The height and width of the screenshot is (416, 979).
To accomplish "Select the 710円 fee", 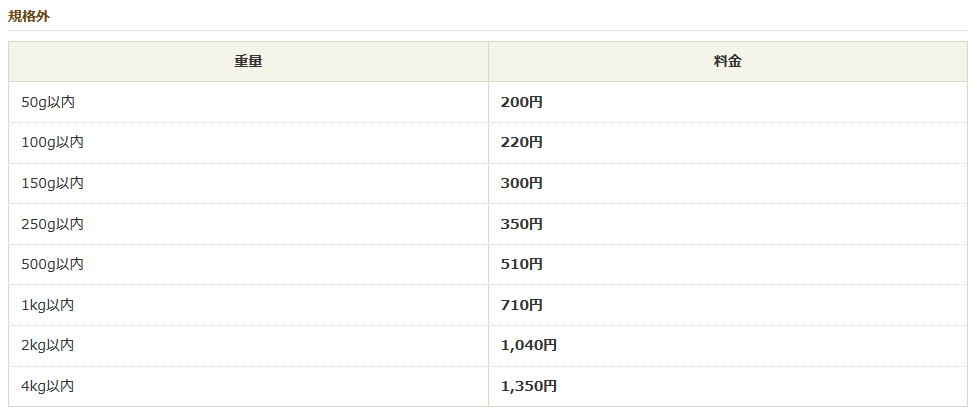I will pos(521,305).
